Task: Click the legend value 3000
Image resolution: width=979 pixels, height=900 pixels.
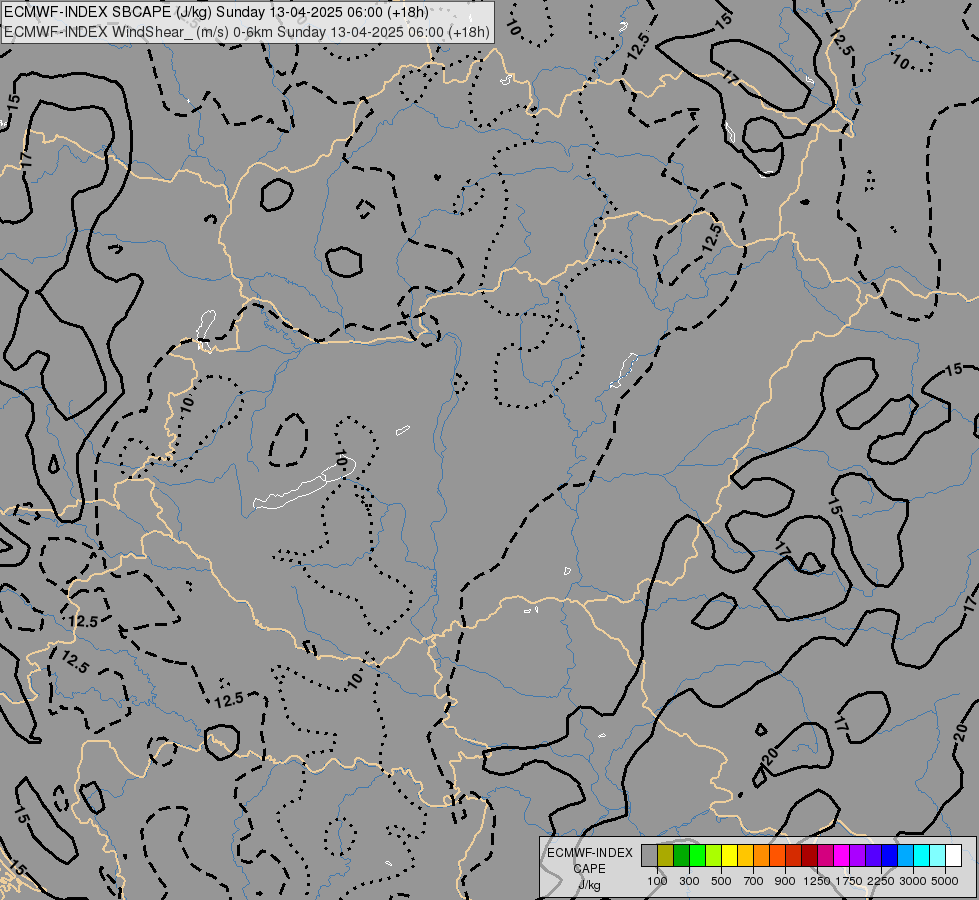Action: [x=913, y=881]
